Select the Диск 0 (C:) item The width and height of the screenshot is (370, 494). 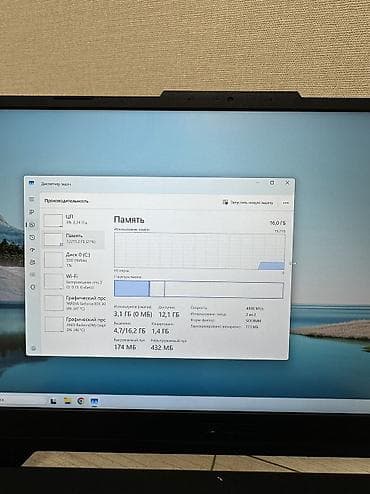tap(74, 260)
